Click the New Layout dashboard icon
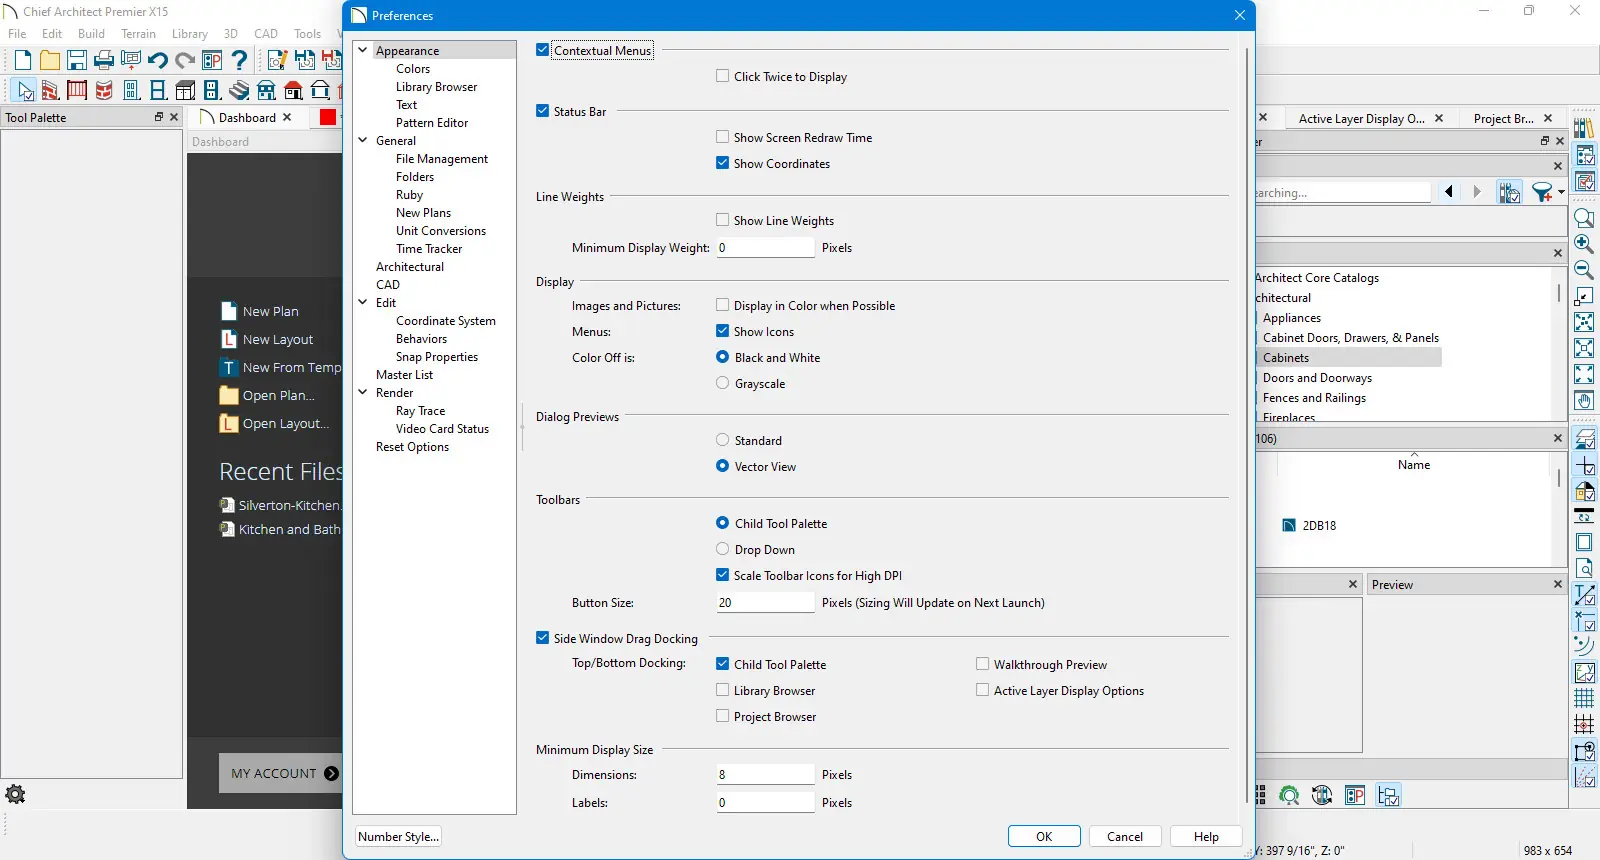Screen dimensions: 1600x860 coord(229,339)
